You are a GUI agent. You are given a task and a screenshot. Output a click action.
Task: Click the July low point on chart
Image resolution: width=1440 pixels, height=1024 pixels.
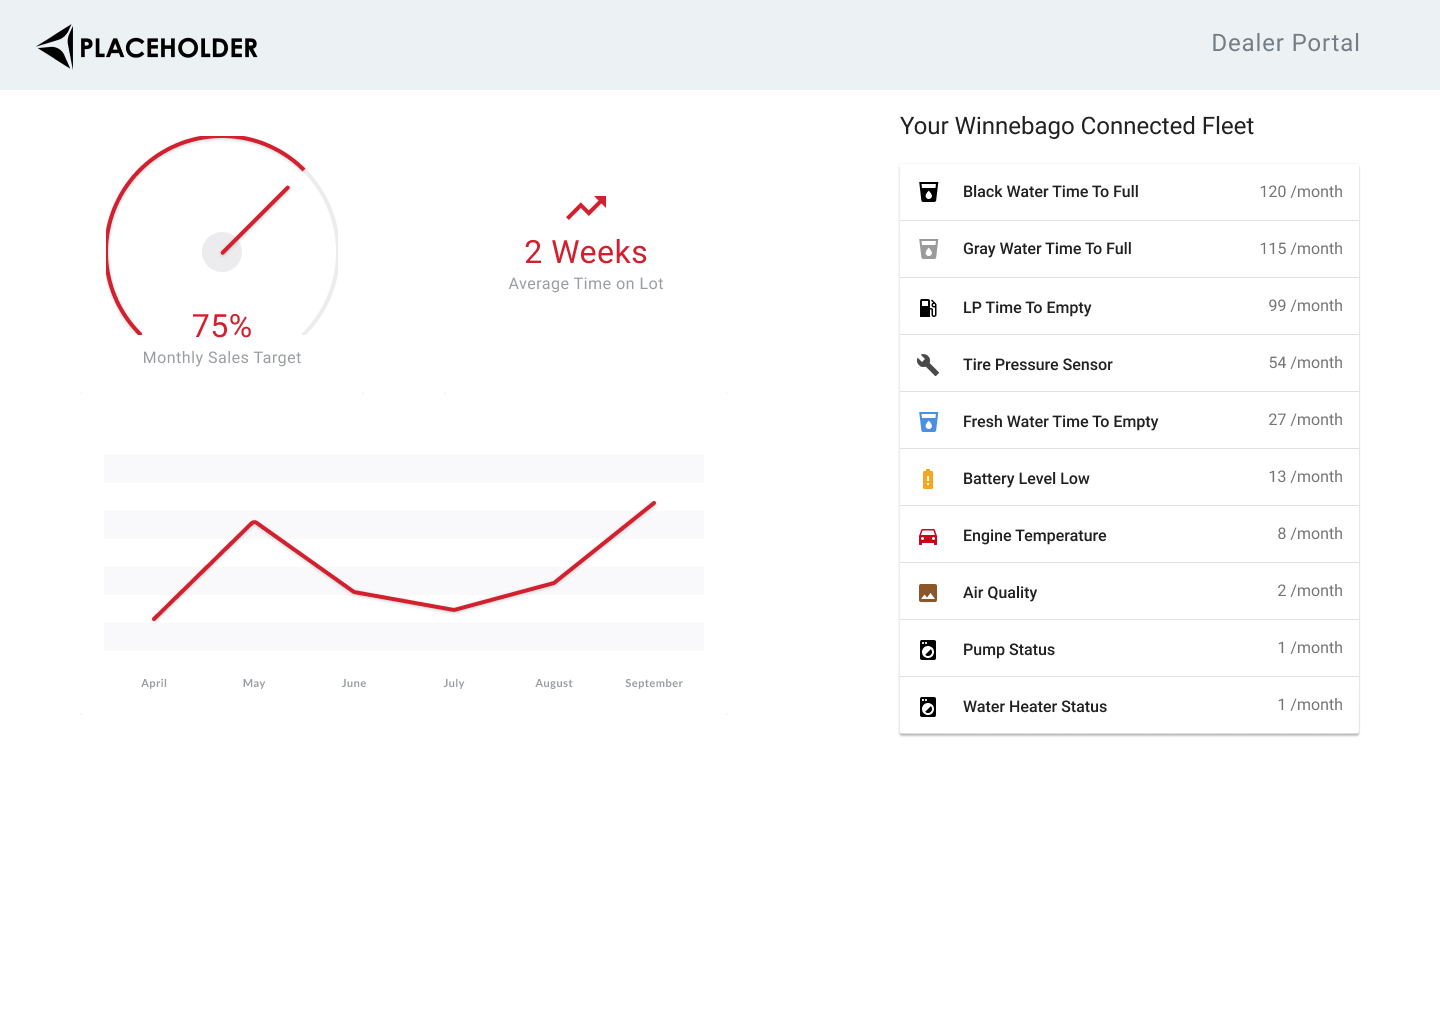[454, 610]
